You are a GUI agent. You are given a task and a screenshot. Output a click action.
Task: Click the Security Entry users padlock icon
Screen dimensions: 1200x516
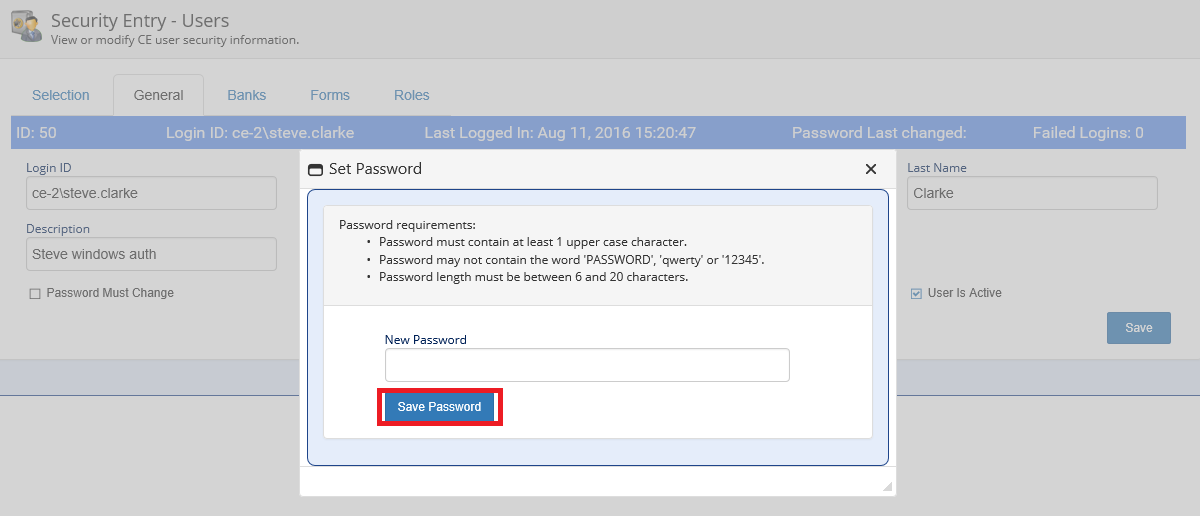pos(26,26)
